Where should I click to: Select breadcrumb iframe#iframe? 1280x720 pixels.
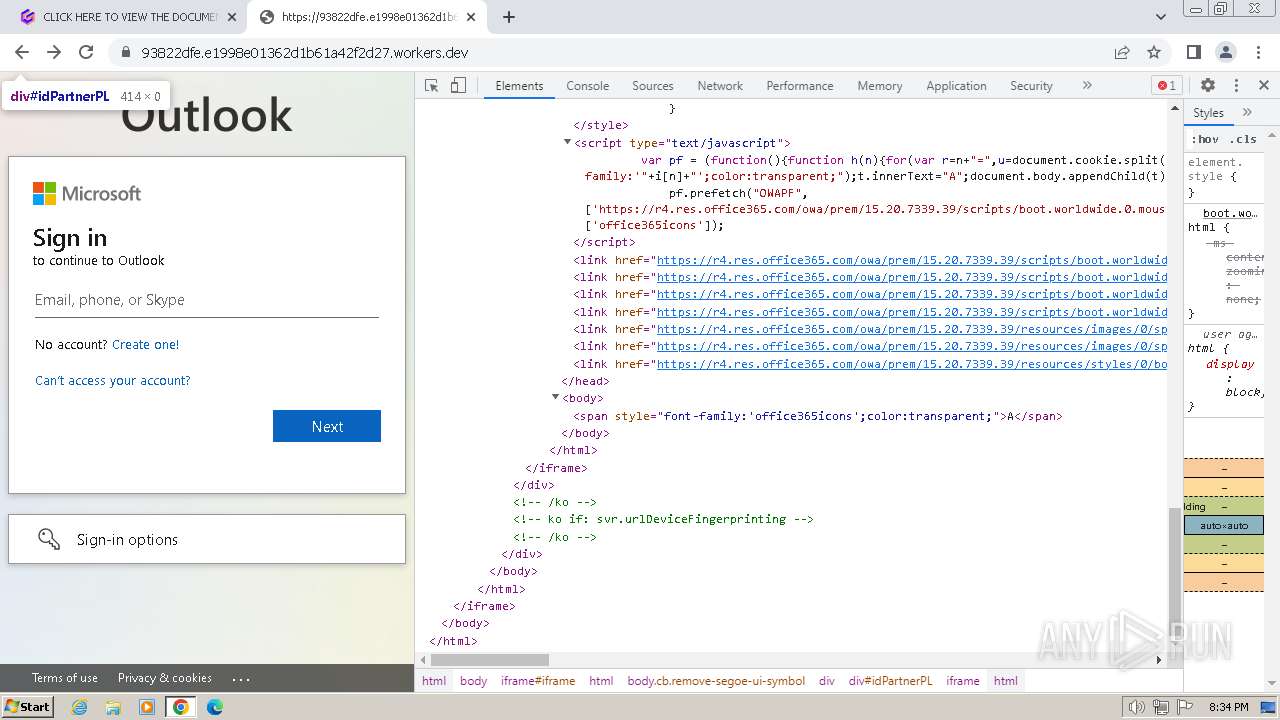[538, 681]
